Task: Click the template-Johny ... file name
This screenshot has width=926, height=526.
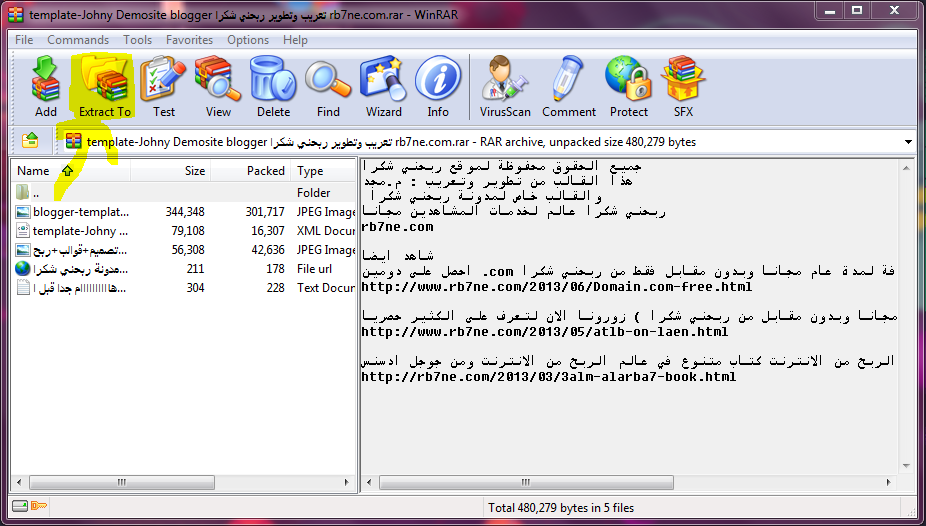Action: (x=80, y=231)
